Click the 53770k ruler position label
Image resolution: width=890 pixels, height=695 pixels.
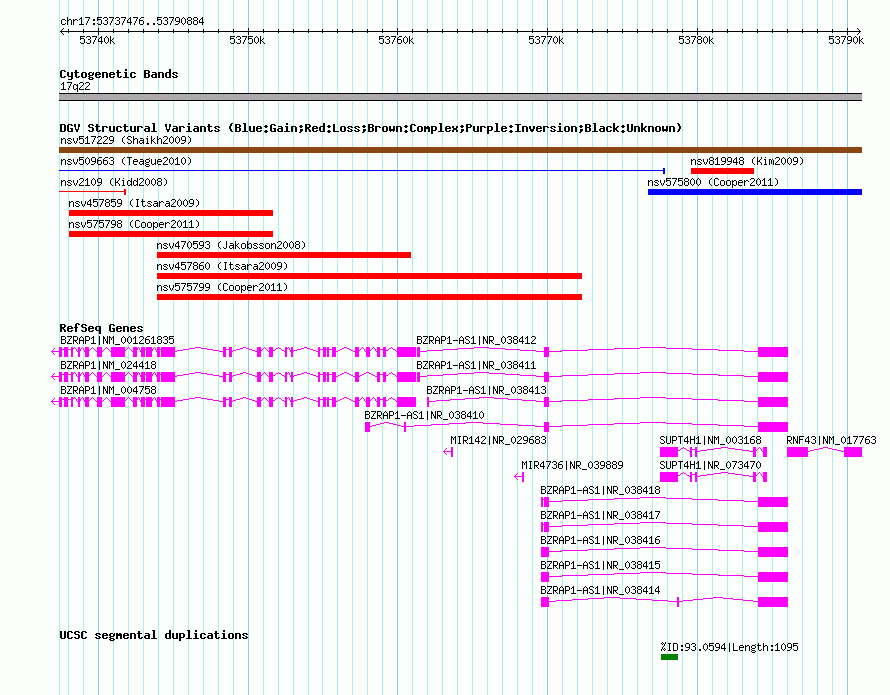pos(546,40)
